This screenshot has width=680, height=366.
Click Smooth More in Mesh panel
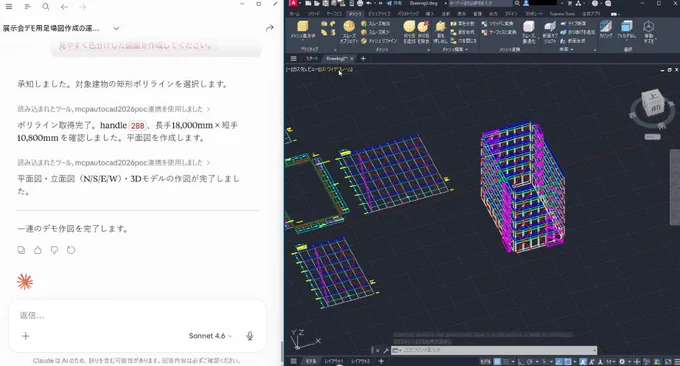(x=376, y=23)
